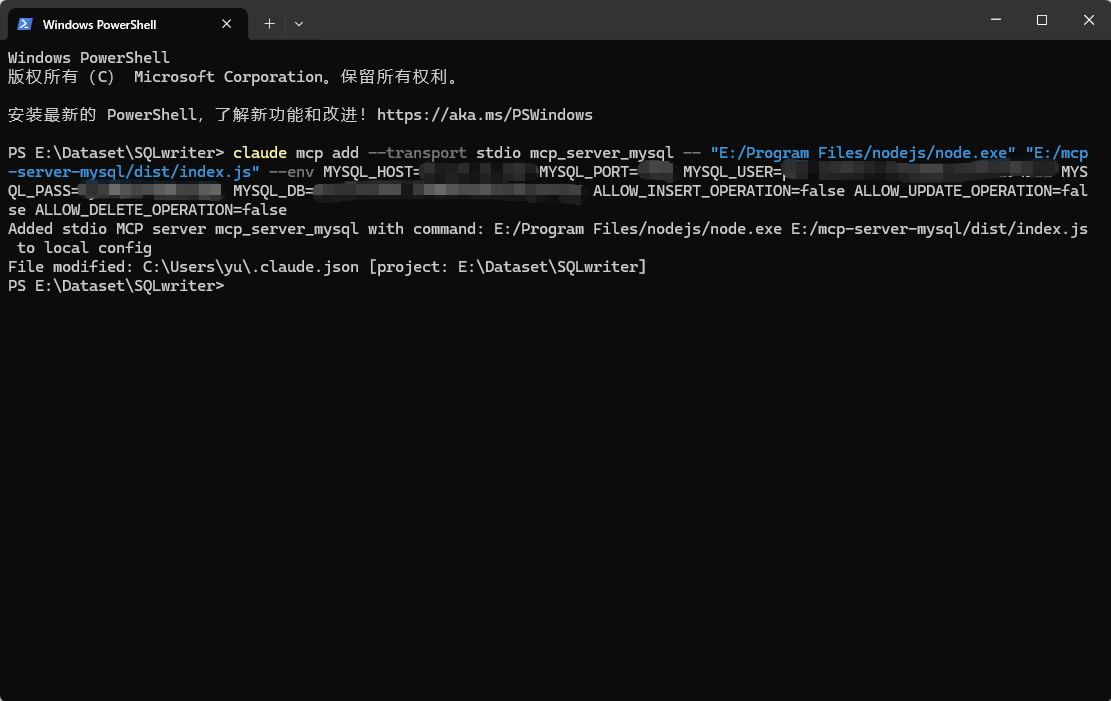The height and width of the screenshot is (701, 1111).
Task: Close the Windows PowerShell tab
Action: [227, 23]
